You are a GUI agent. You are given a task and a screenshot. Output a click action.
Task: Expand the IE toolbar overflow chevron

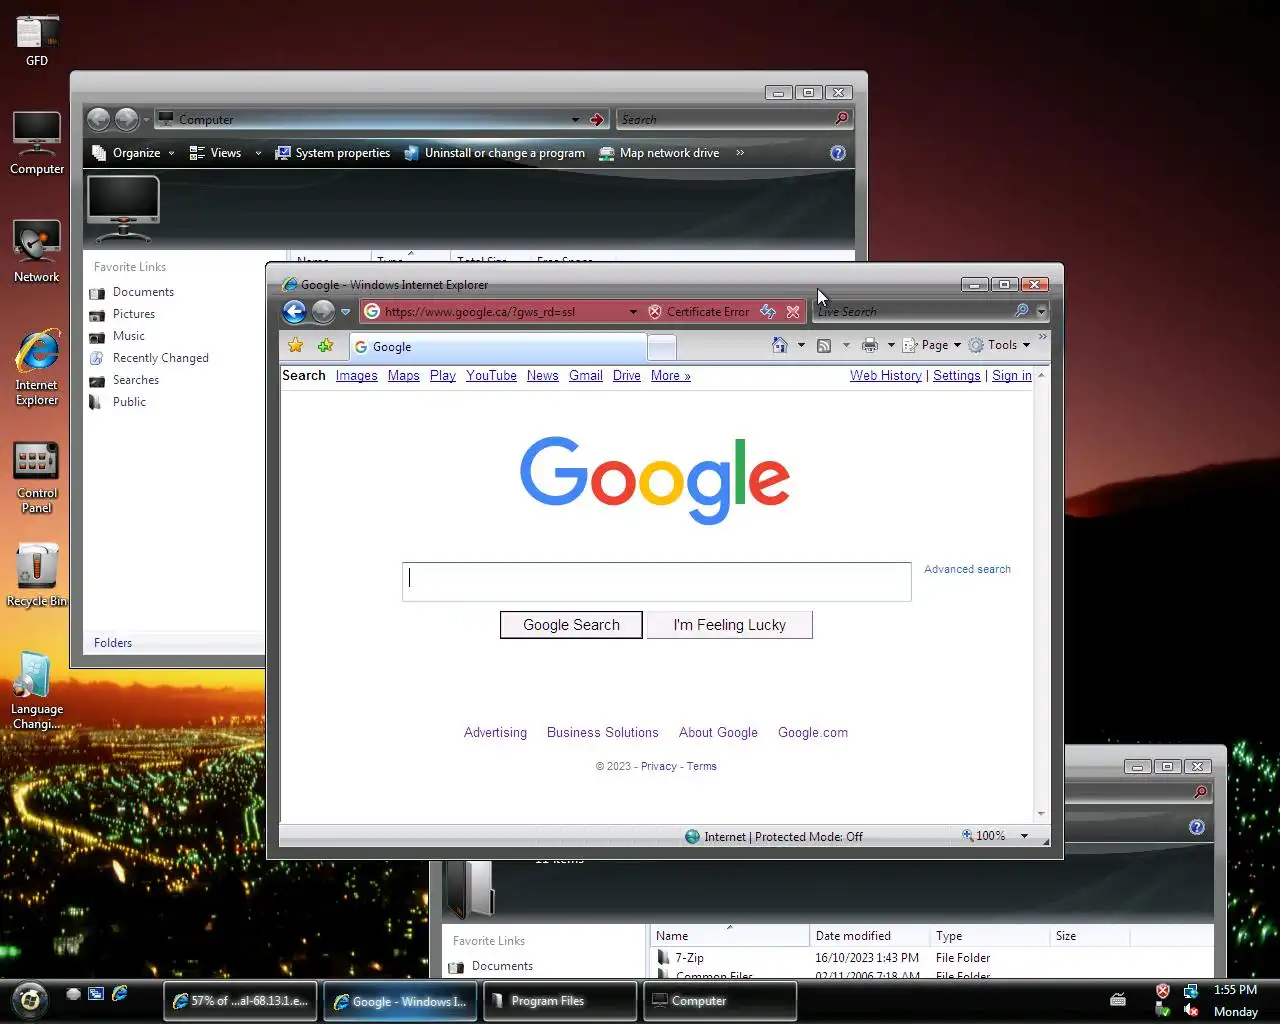[x=1043, y=337]
